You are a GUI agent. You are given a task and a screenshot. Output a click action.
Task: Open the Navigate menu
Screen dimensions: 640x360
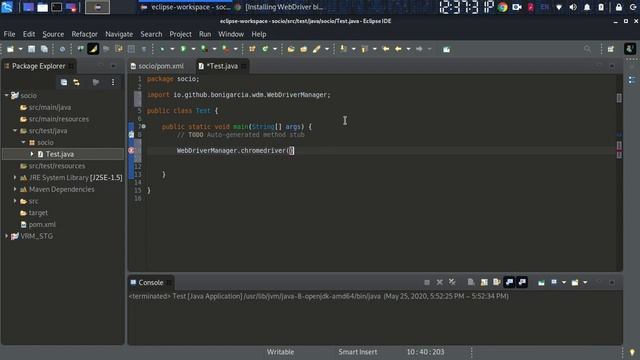pos(119,34)
